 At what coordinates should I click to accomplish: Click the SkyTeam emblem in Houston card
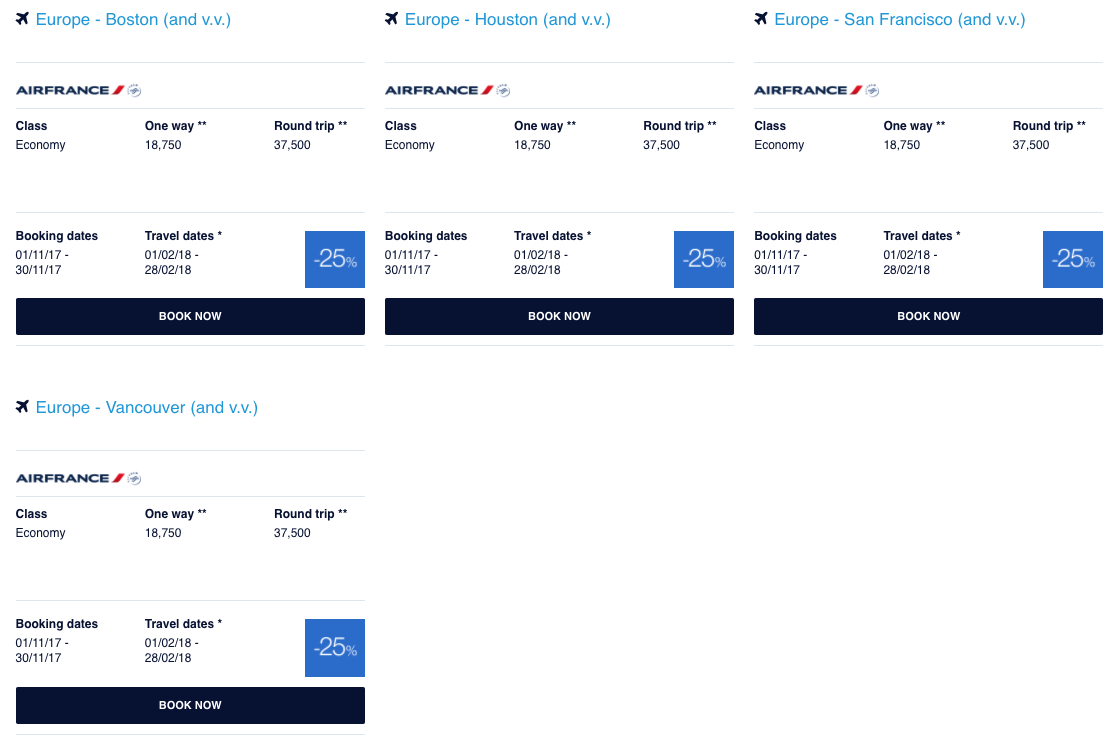click(x=503, y=91)
